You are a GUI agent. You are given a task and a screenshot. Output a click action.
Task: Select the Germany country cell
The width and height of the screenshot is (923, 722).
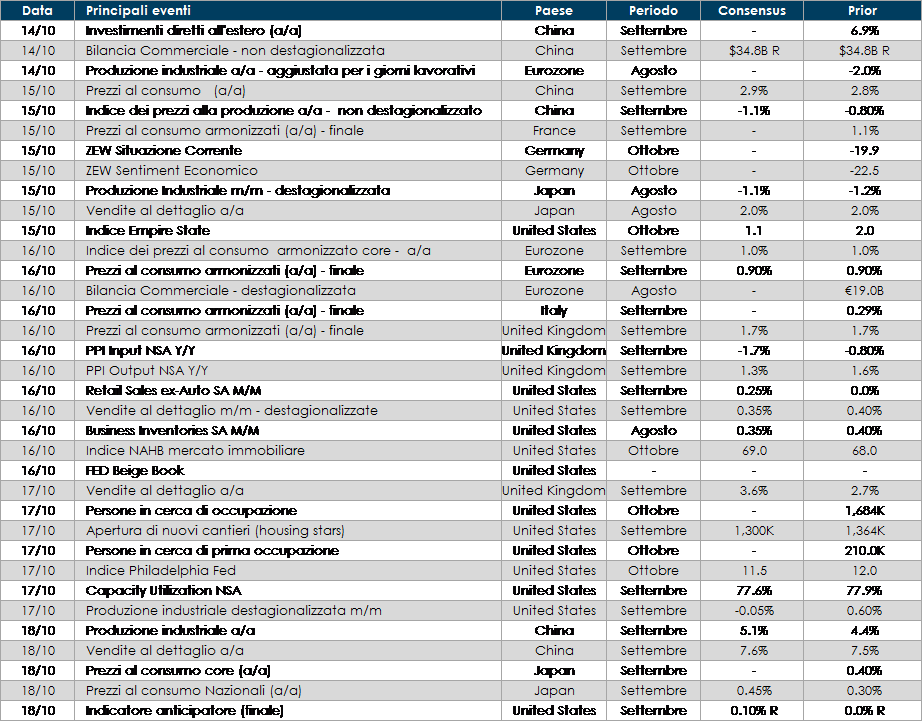(554, 171)
